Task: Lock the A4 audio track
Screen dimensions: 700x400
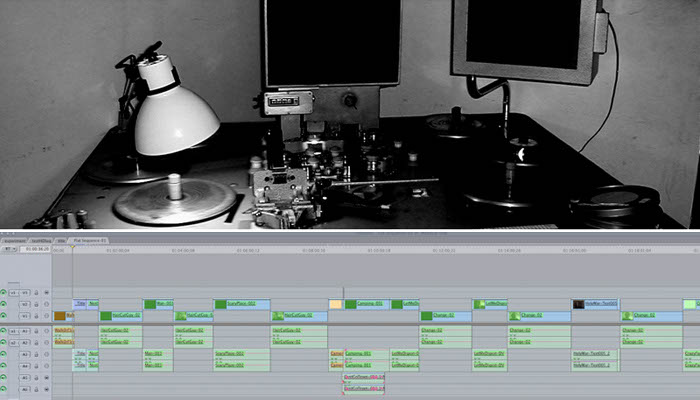Action: click(36, 366)
